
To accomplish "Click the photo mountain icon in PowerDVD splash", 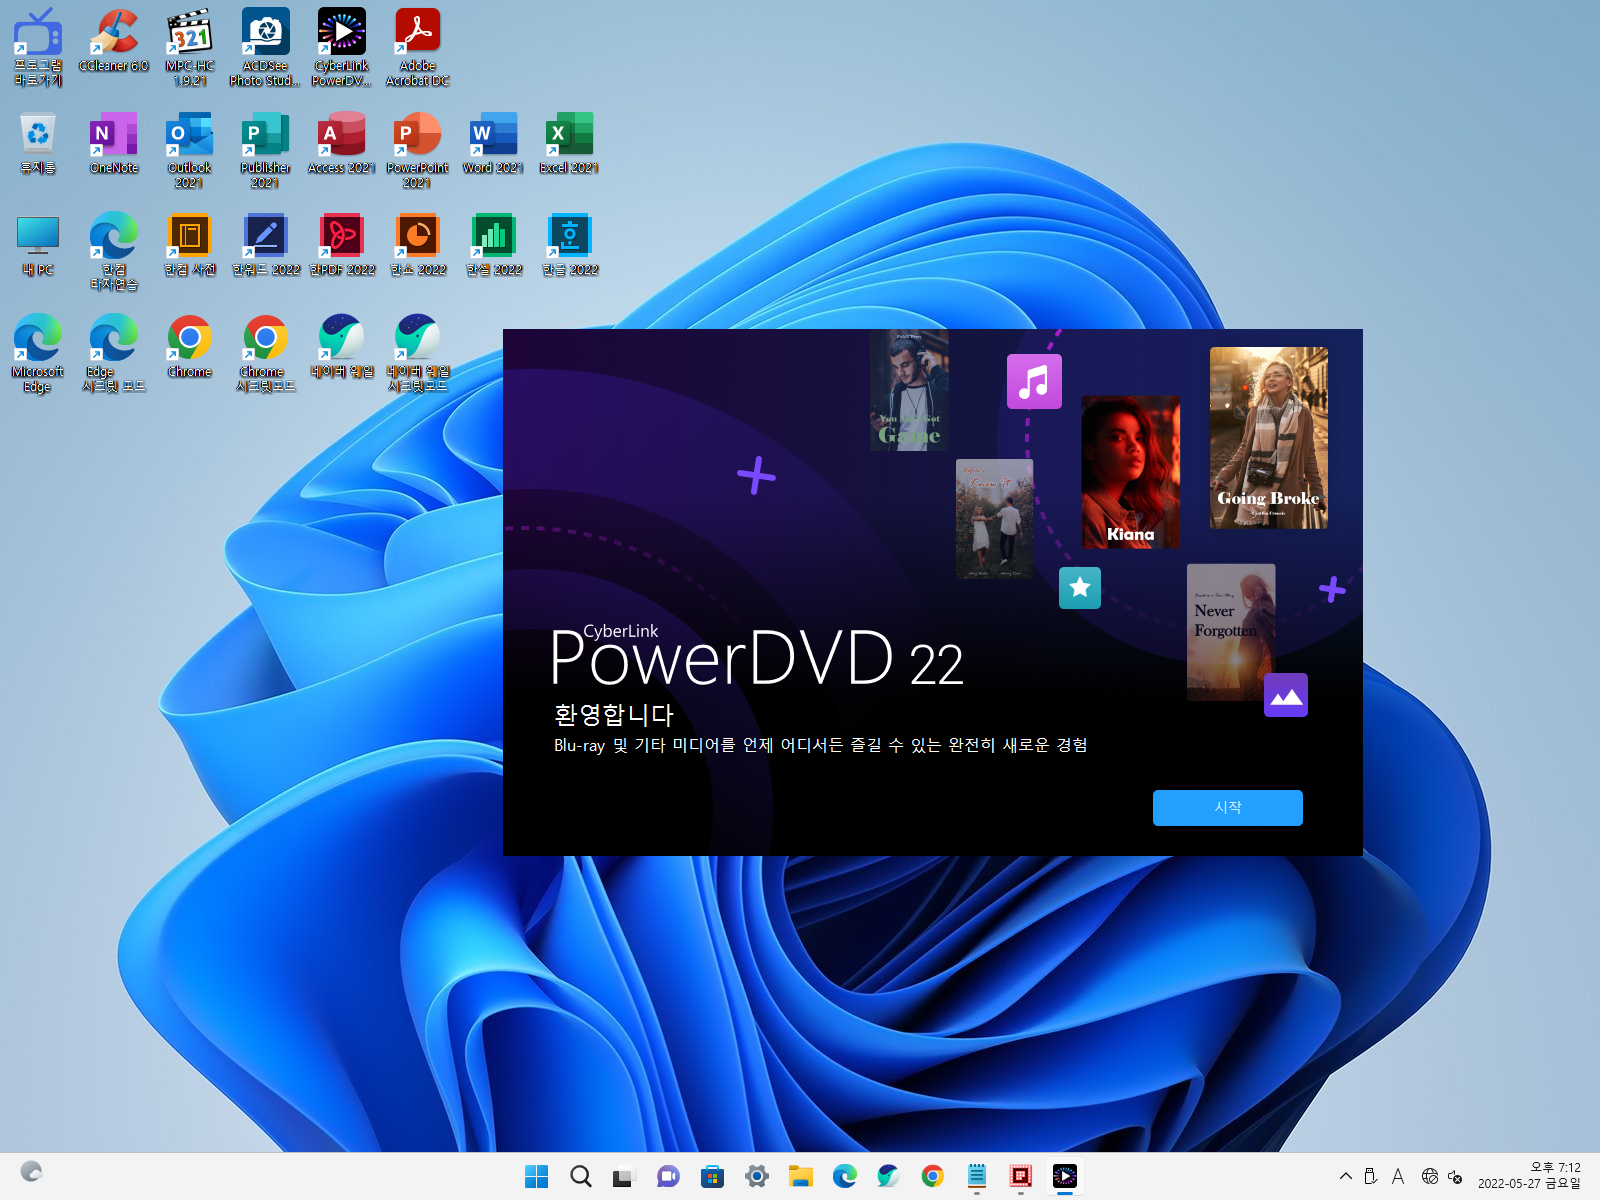I will 1286,695.
